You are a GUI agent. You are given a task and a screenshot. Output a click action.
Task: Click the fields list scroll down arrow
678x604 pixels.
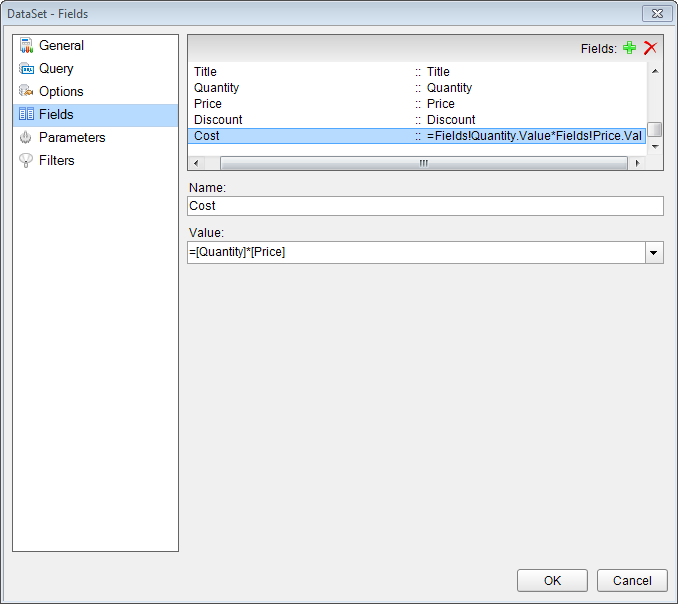[x=655, y=147]
